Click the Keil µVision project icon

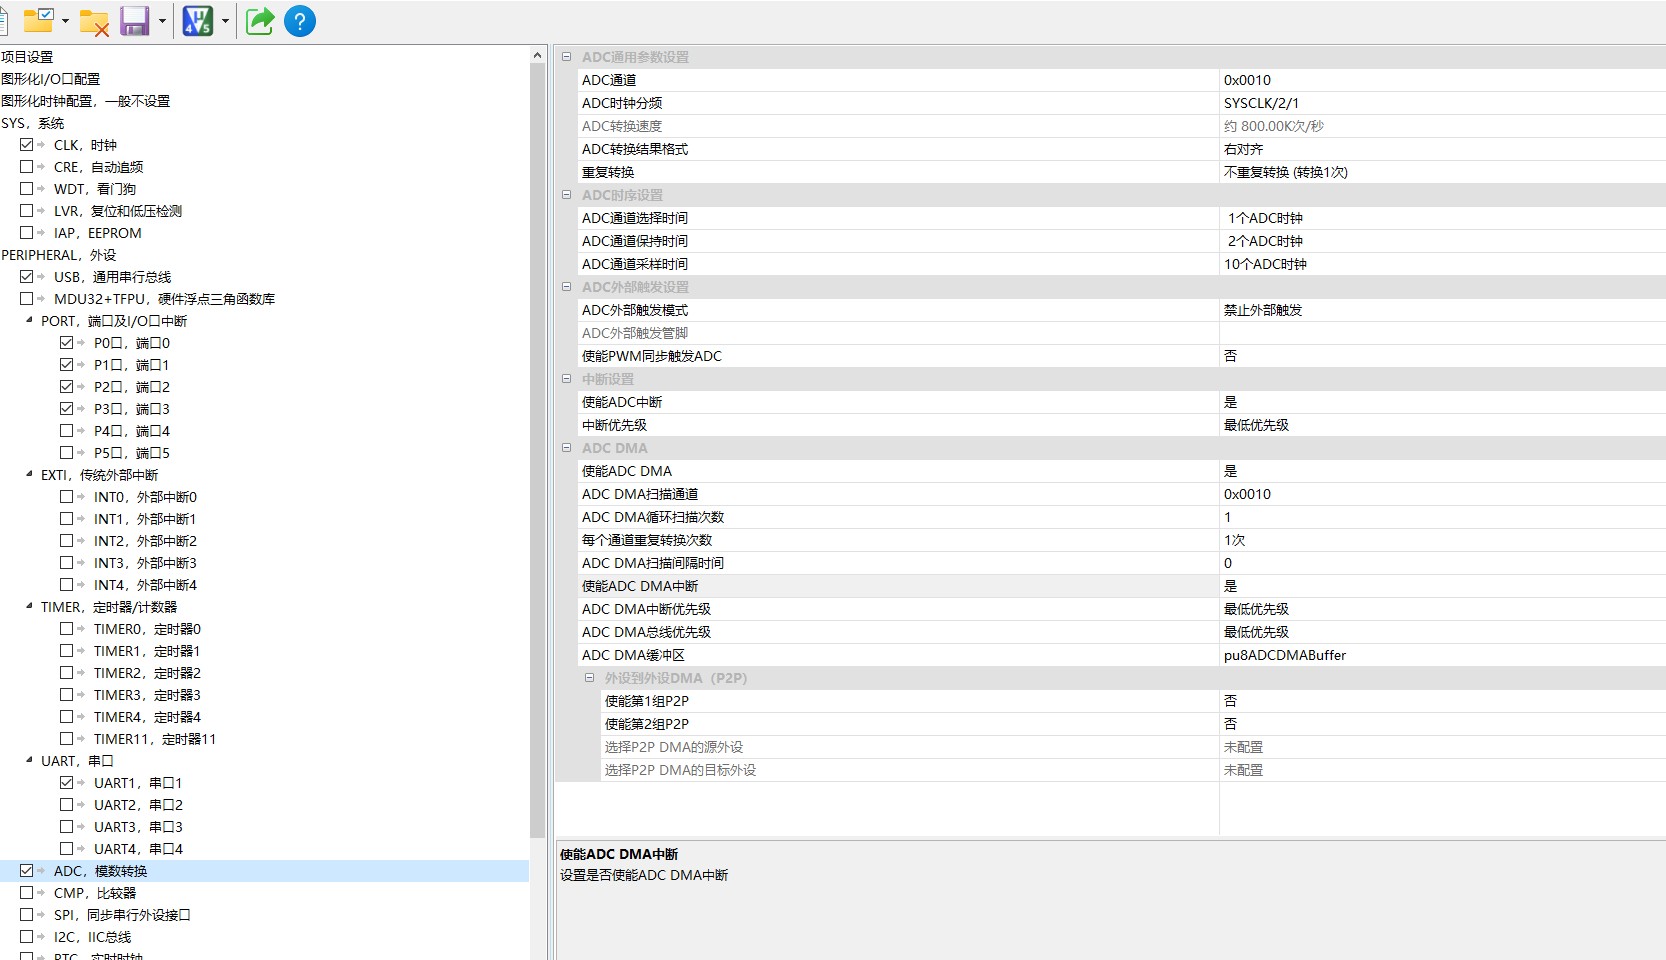pos(197,21)
